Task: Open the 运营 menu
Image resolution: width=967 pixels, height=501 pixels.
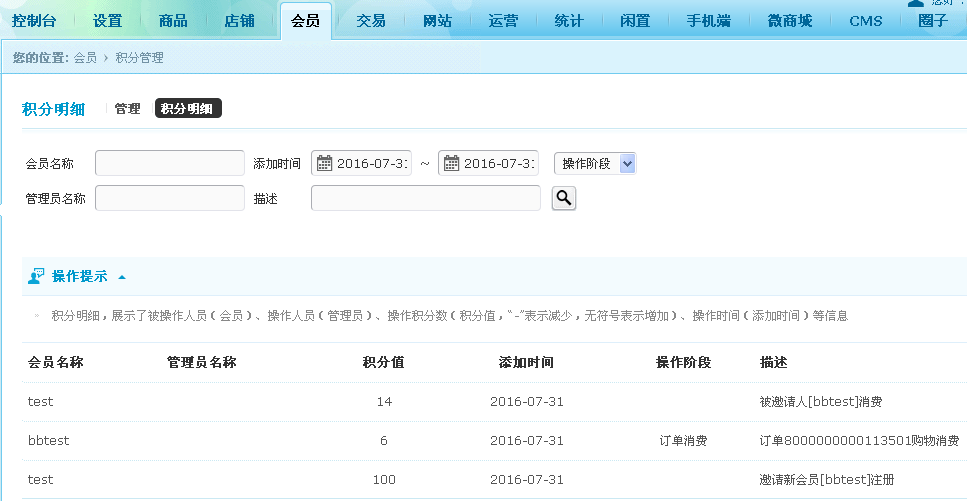Action: click(x=503, y=21)
